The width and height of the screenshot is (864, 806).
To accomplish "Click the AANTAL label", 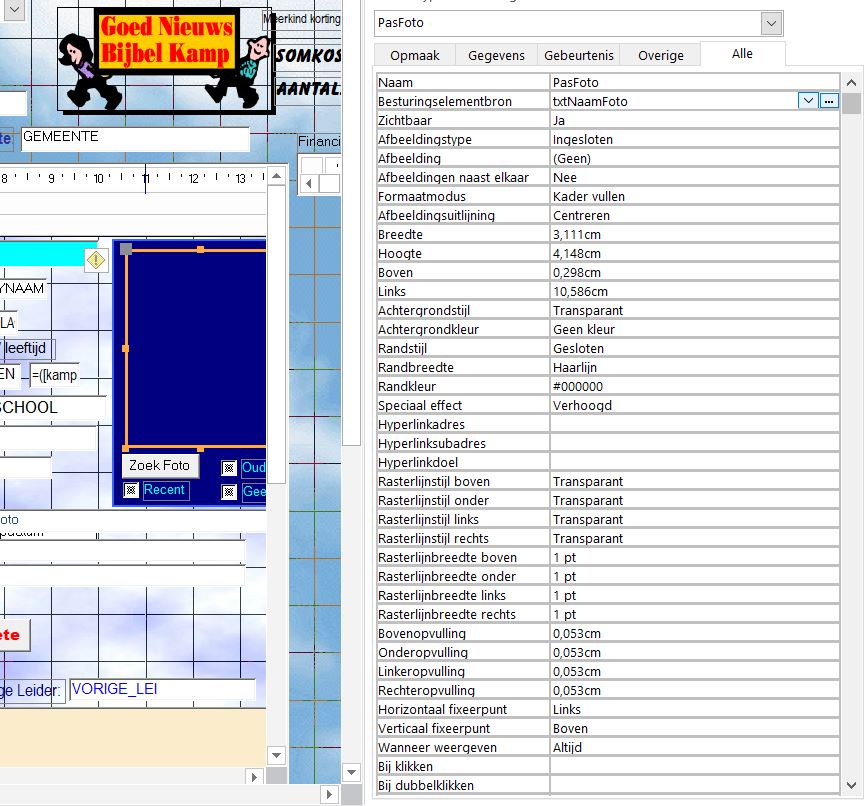I will tap(309, 88).
